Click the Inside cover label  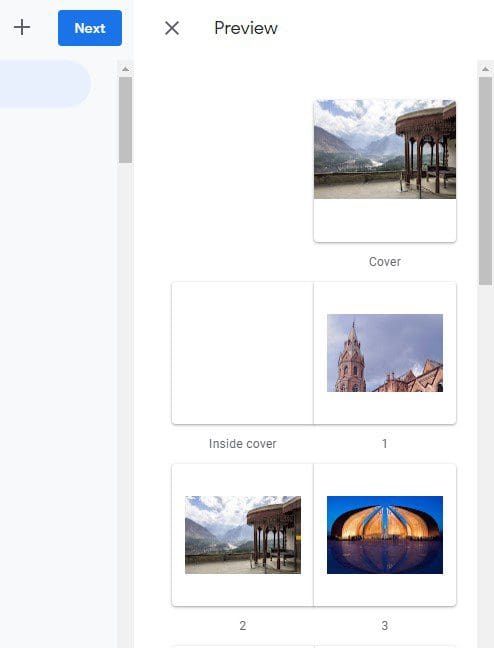pos(243,443)
